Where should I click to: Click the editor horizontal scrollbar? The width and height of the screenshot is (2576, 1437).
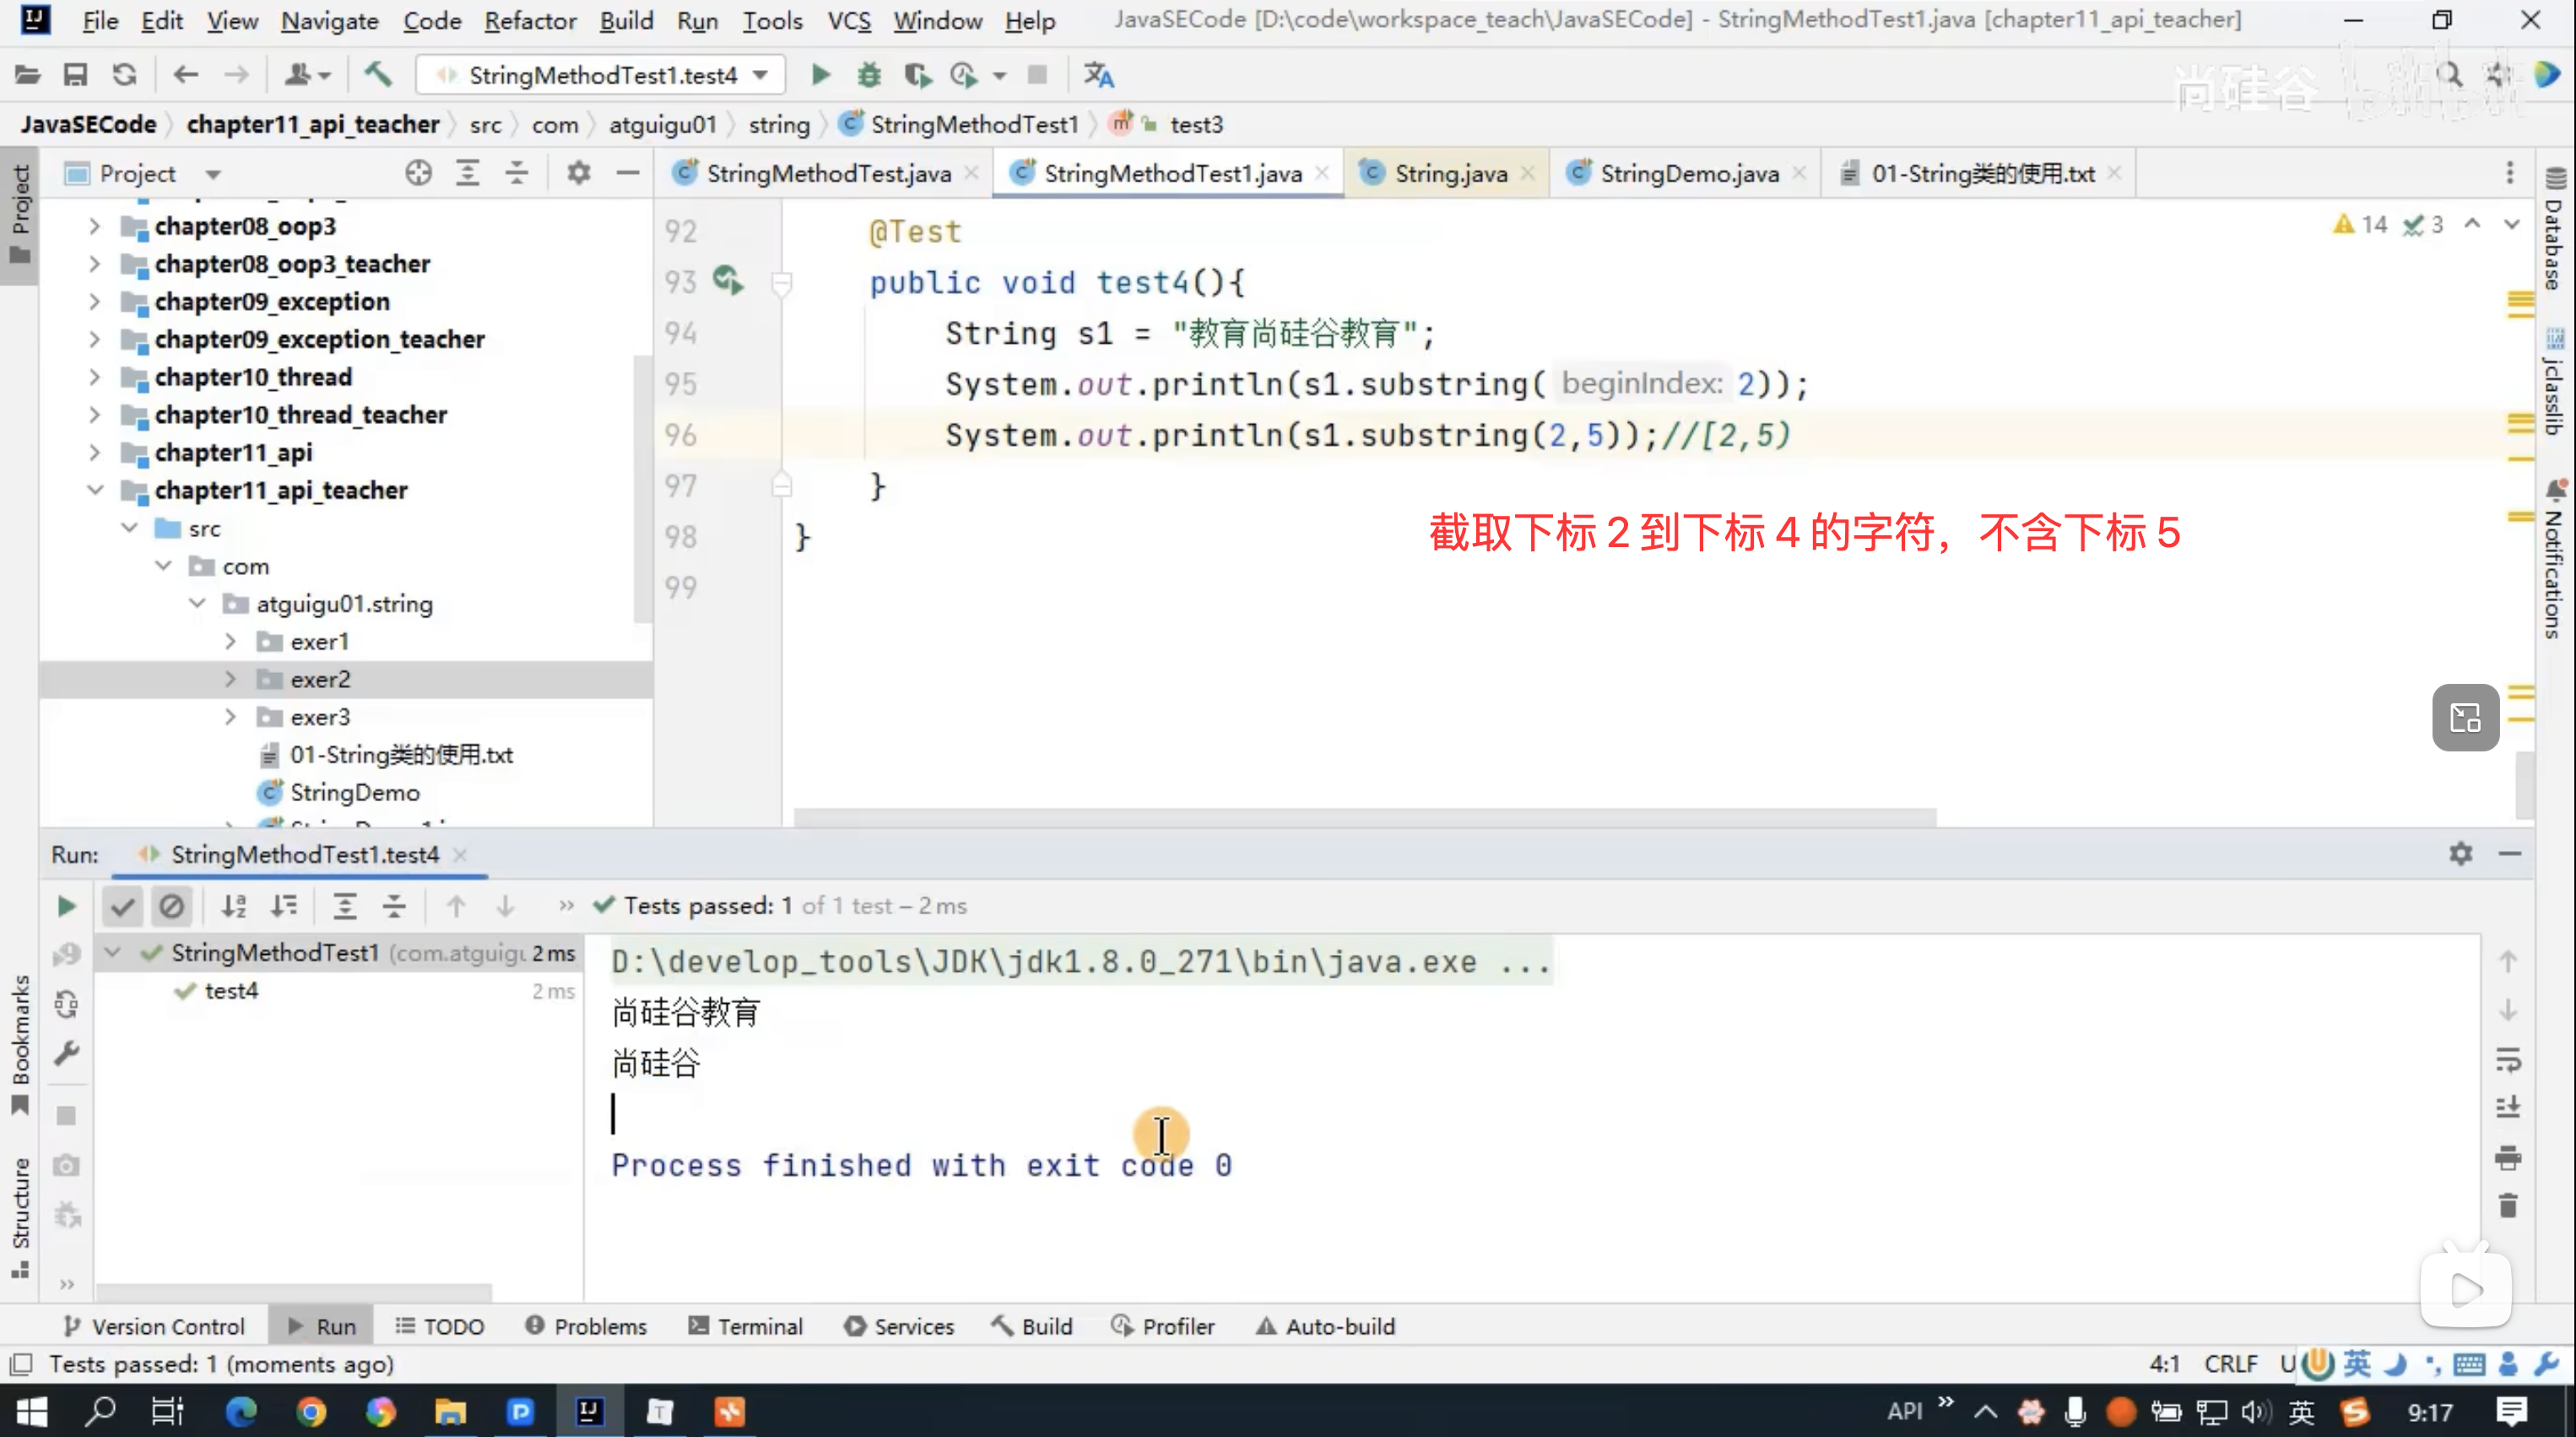(1364, 817)
